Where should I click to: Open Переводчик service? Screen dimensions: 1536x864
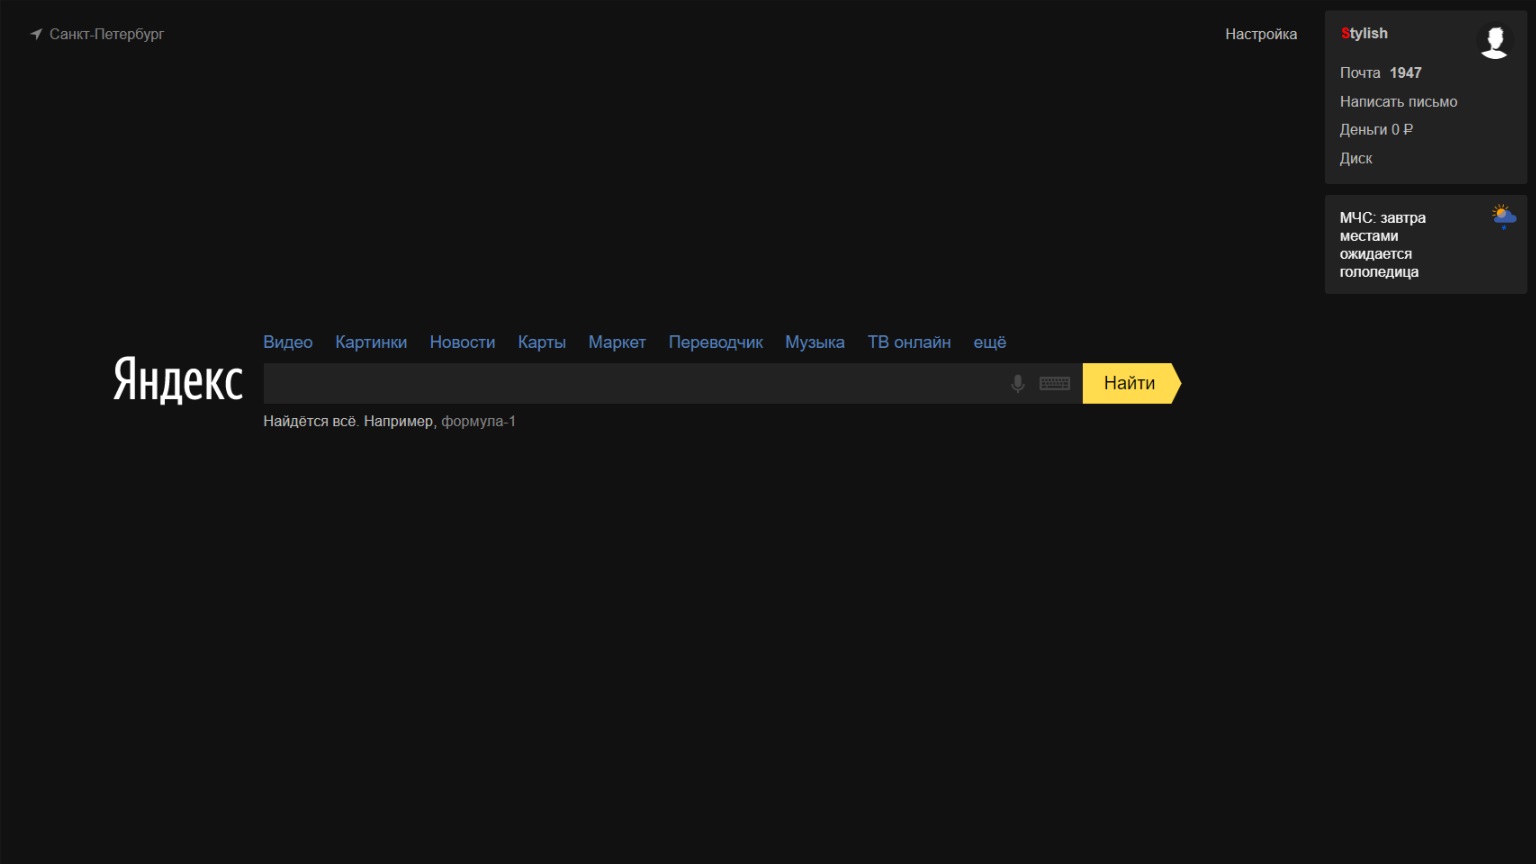716,342
